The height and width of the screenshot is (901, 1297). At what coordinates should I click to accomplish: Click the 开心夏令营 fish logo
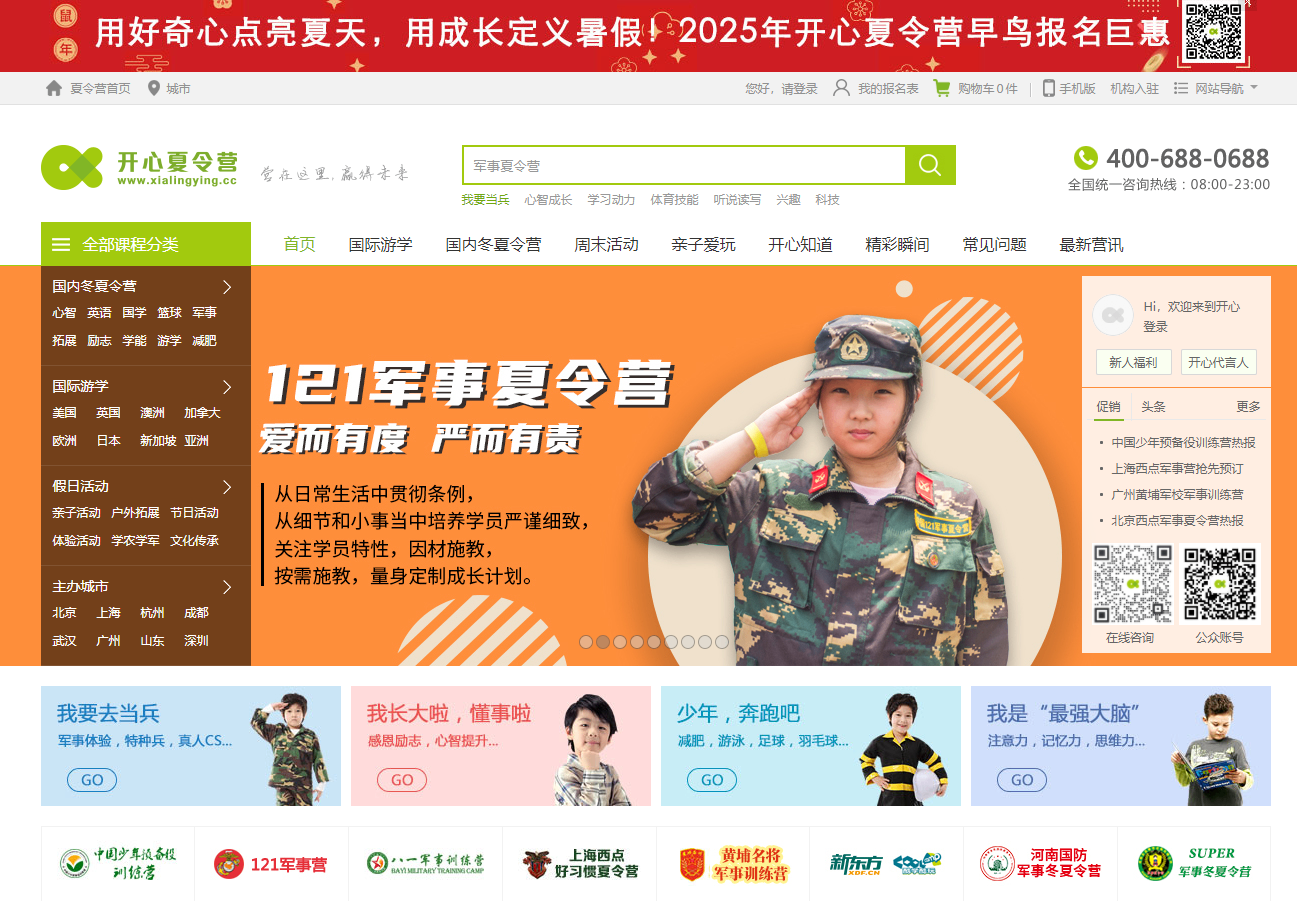pos(72,167)
